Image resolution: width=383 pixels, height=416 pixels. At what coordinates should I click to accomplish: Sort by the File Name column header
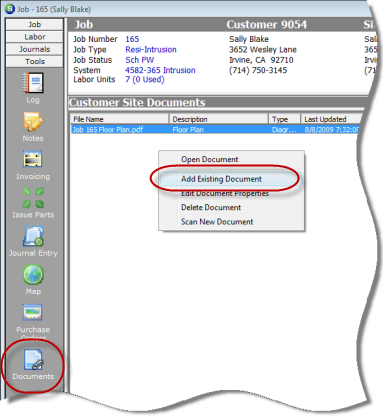click(120, 119)
